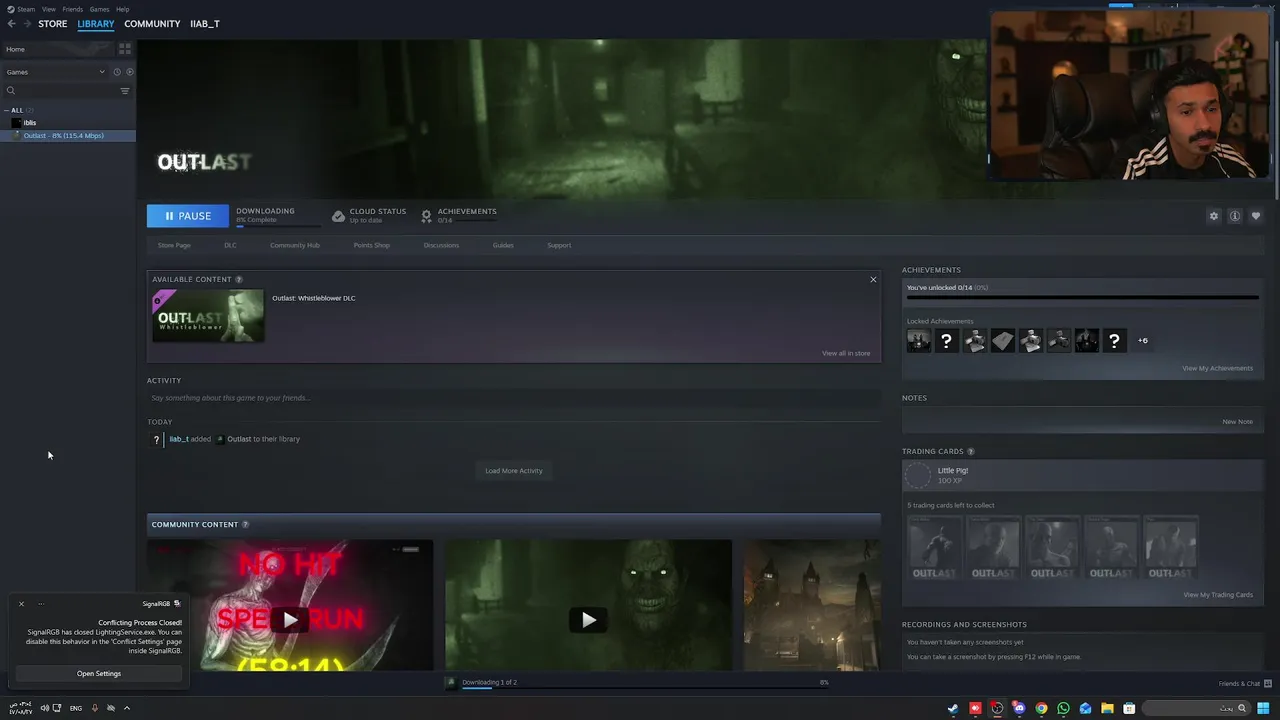Open Windows Start menu

1263,708
